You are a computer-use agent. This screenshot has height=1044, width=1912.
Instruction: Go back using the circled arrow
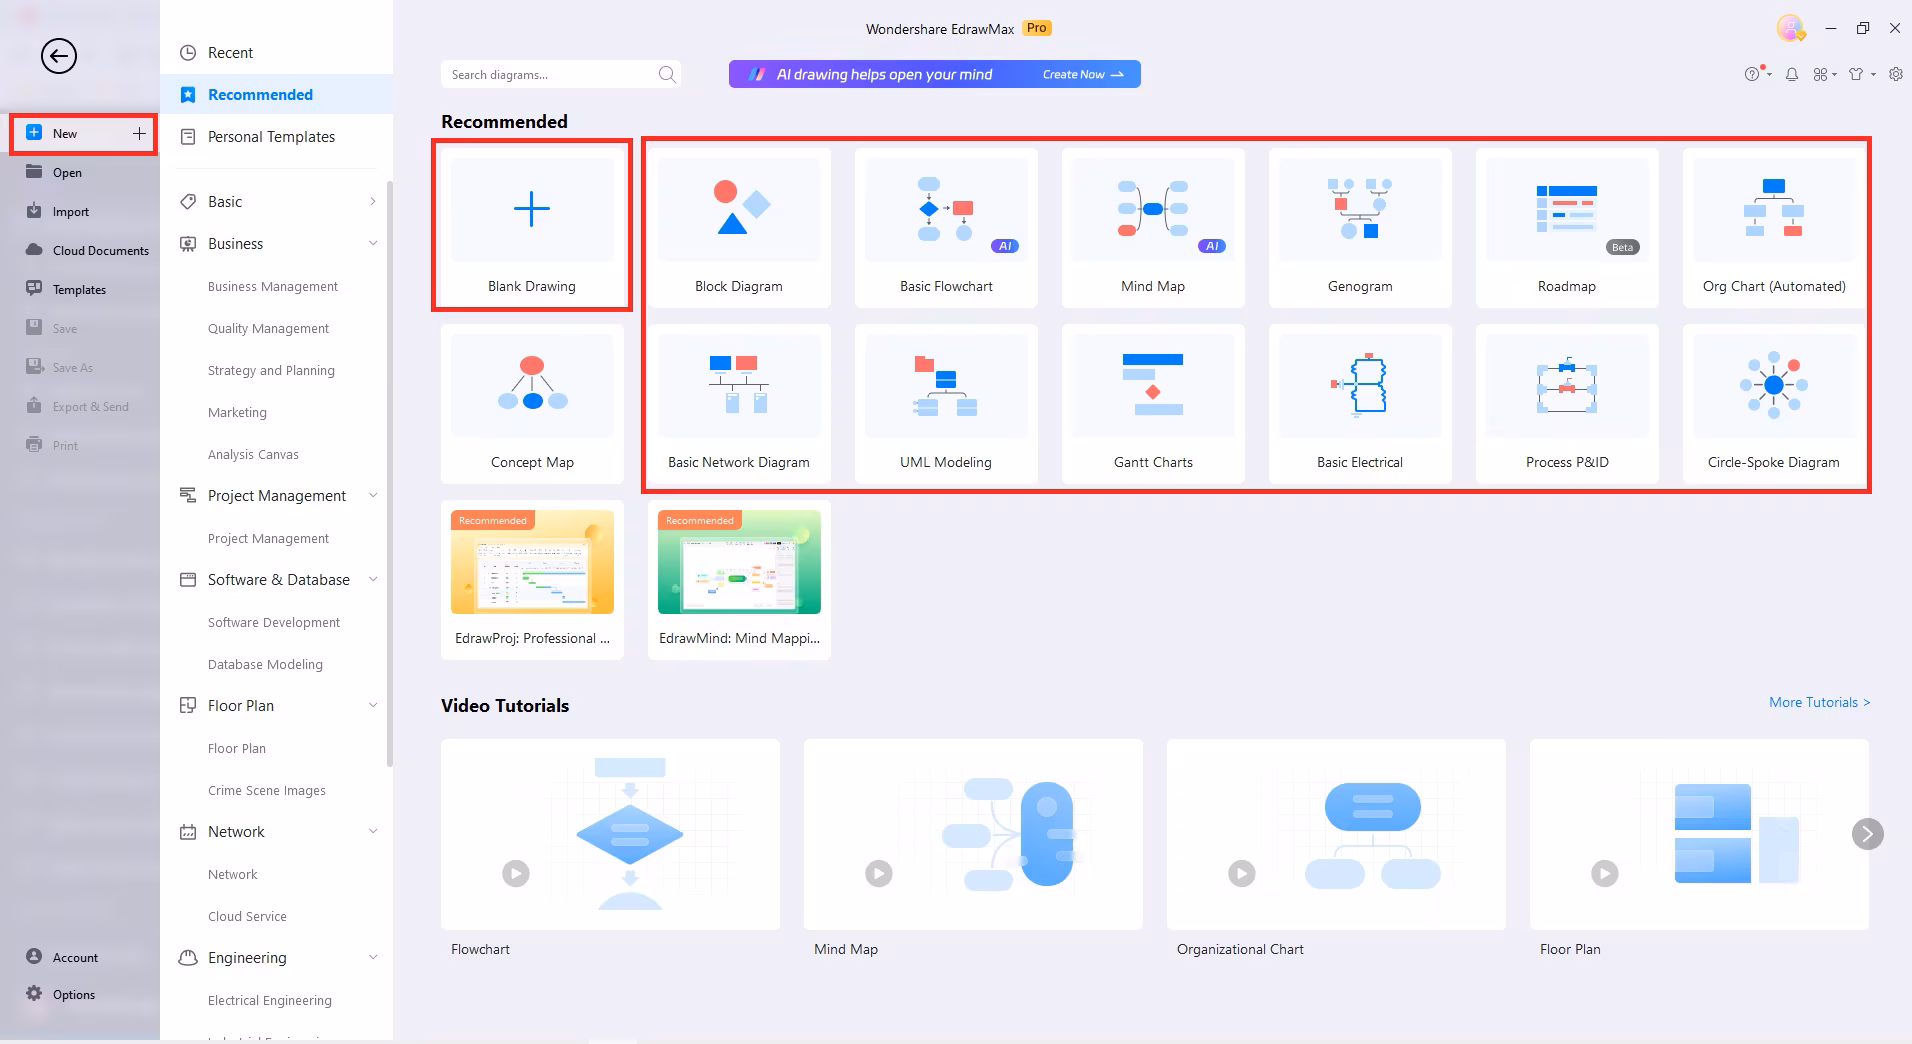tap(59, 56)
